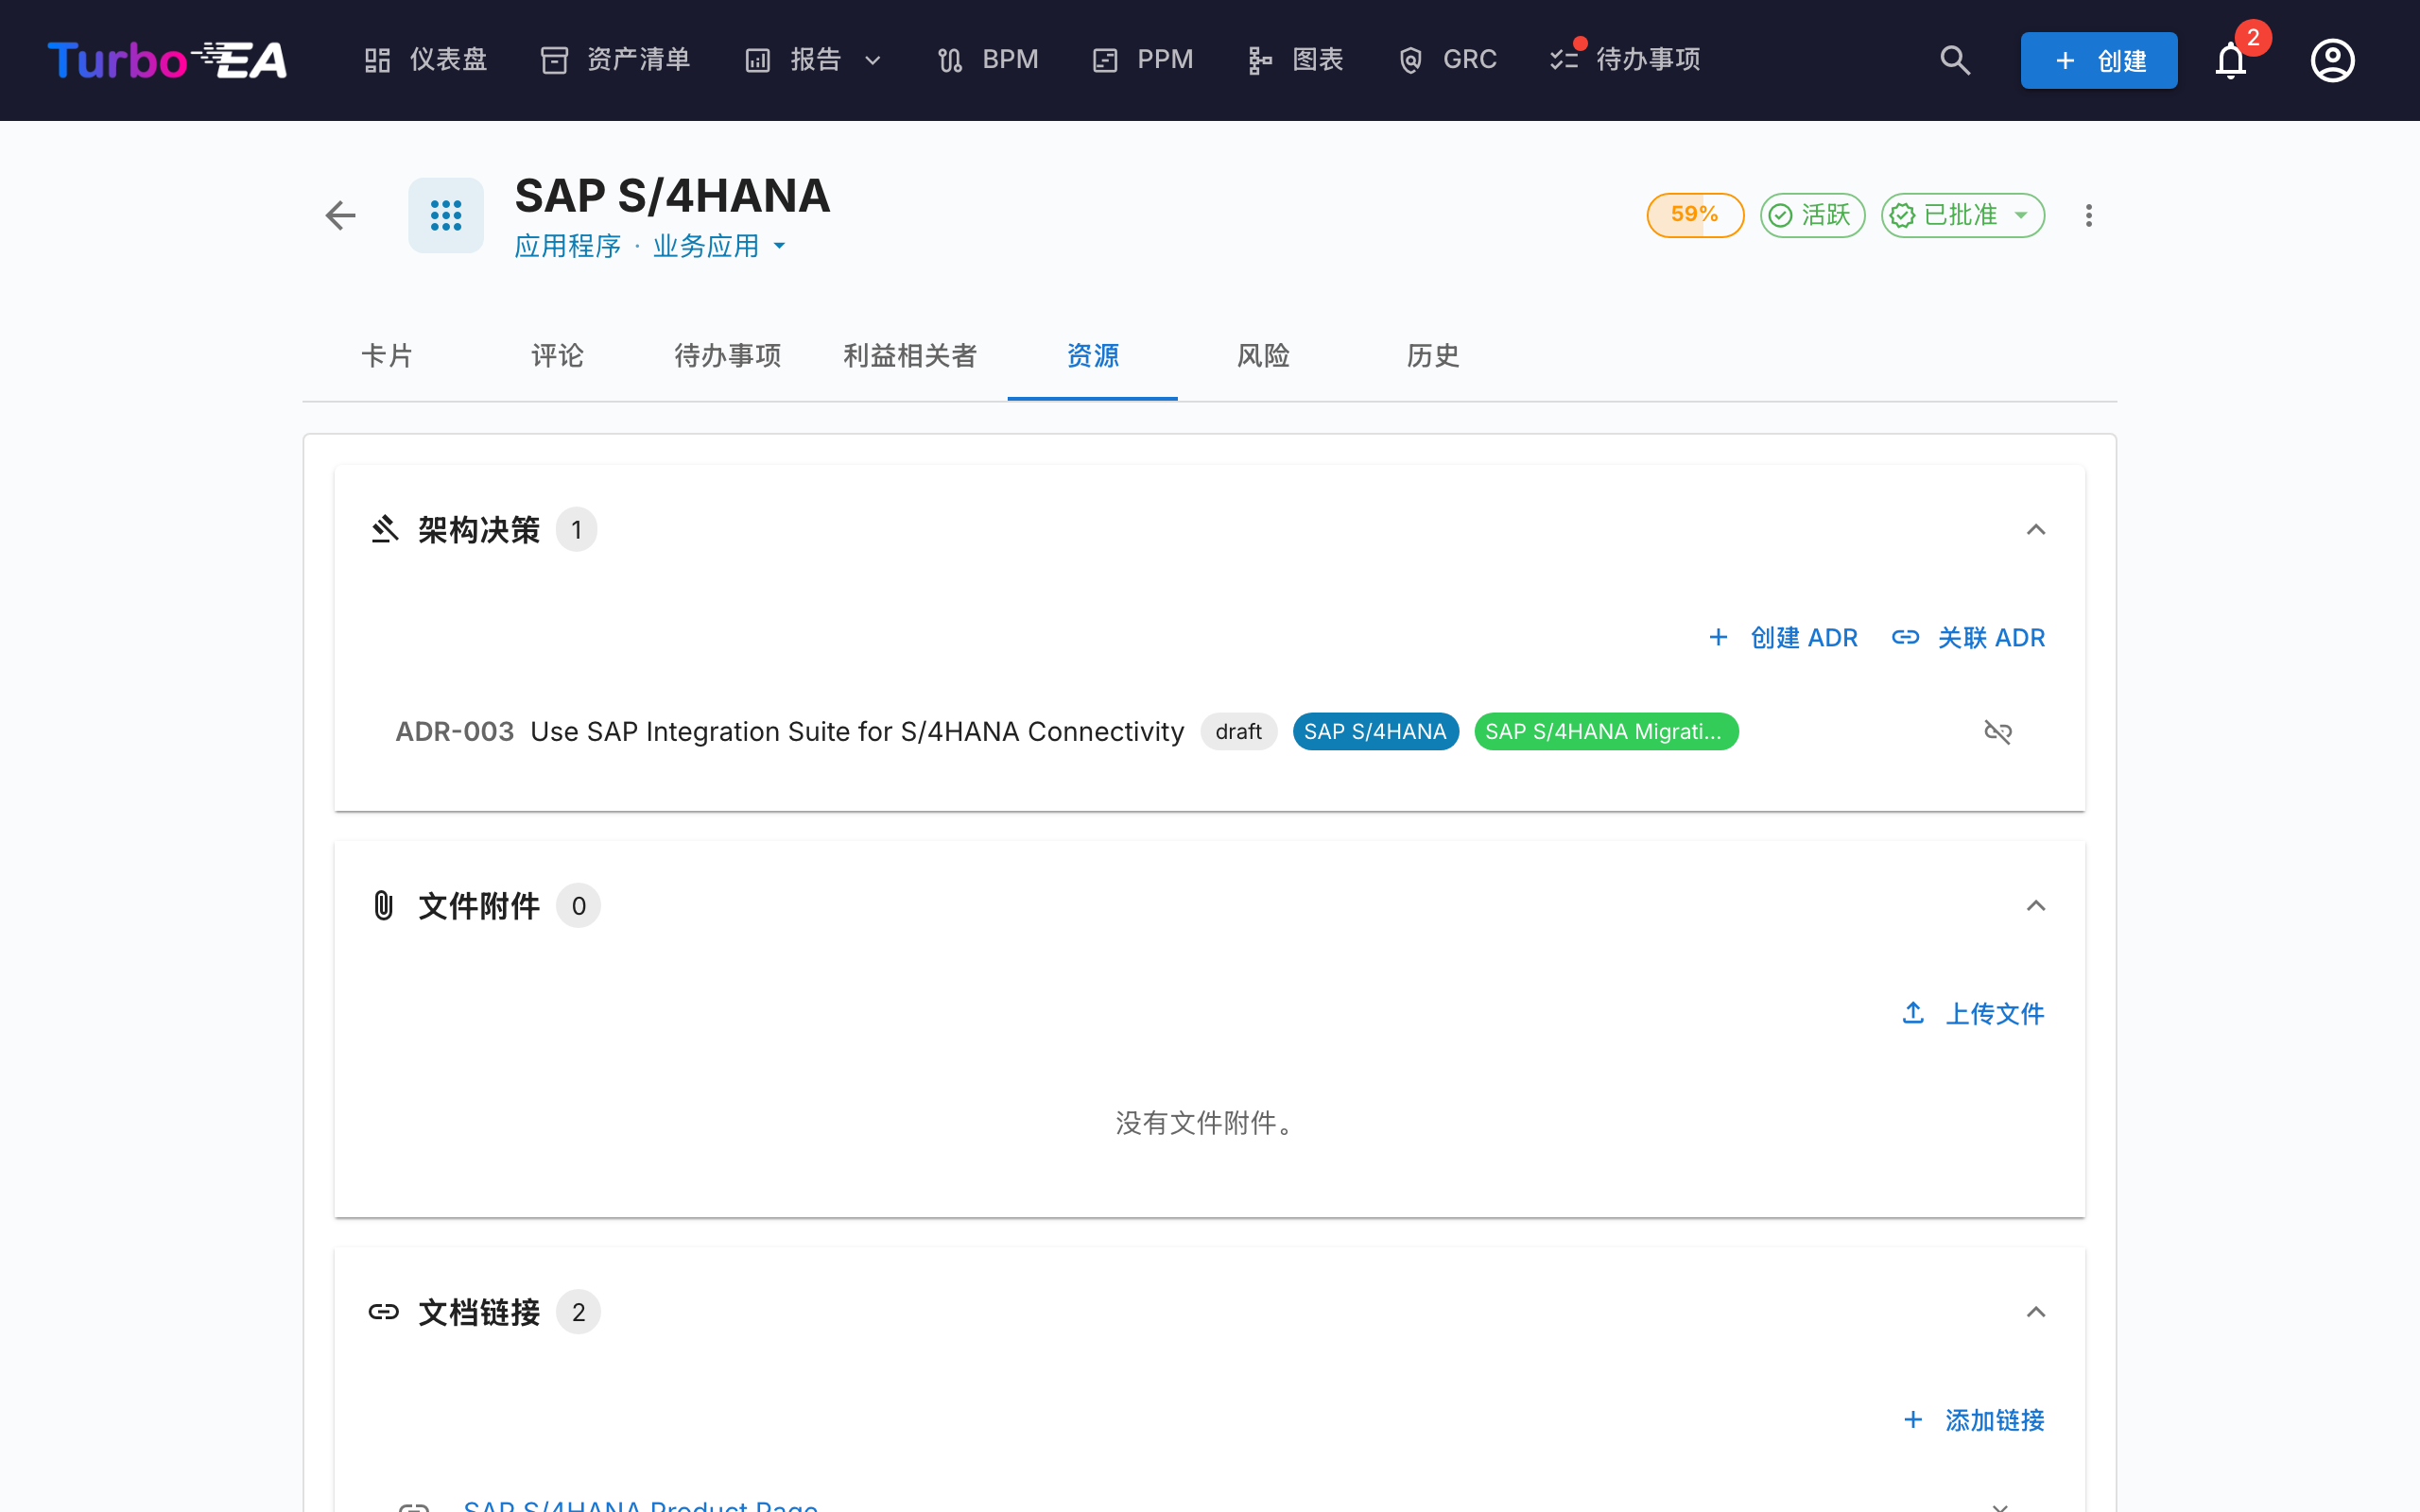This screenshot has width=2420, height=1512.
Task: Unlink ADR-003 with the unlink icon
Action: pyautogui.click(x=1997, y=732)
